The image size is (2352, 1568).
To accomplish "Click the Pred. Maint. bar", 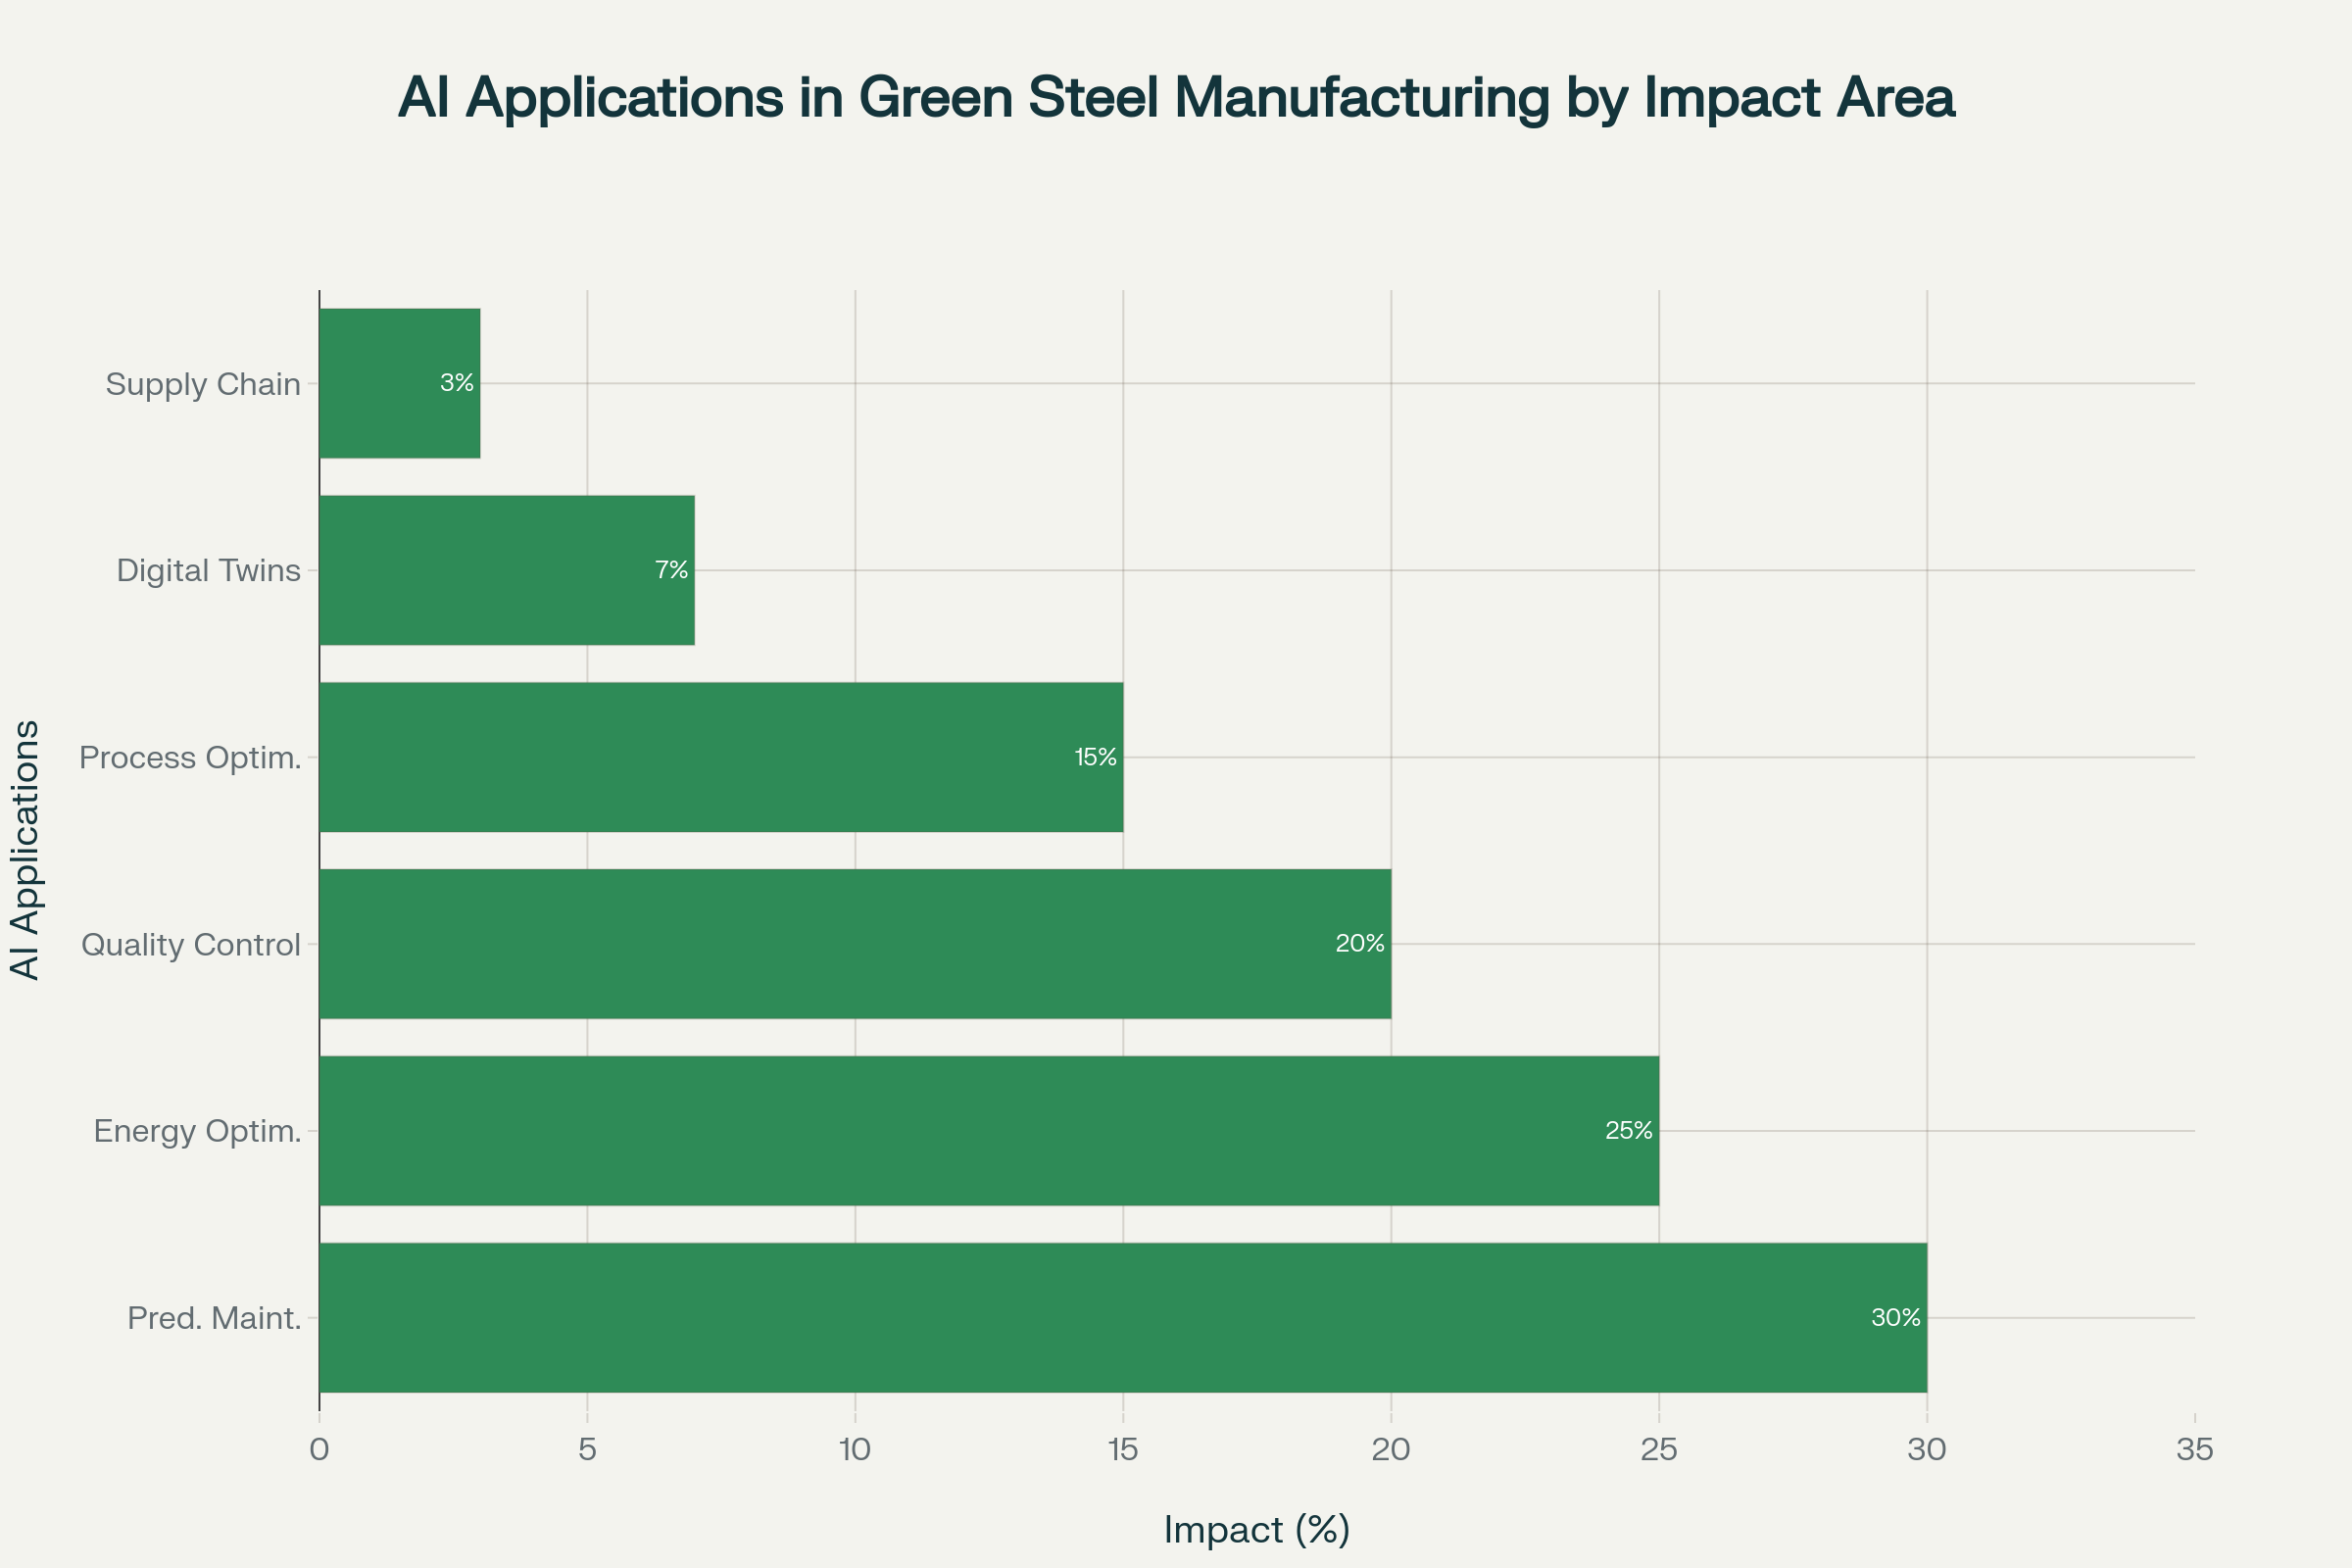I will click(x=1122, y=1318).
